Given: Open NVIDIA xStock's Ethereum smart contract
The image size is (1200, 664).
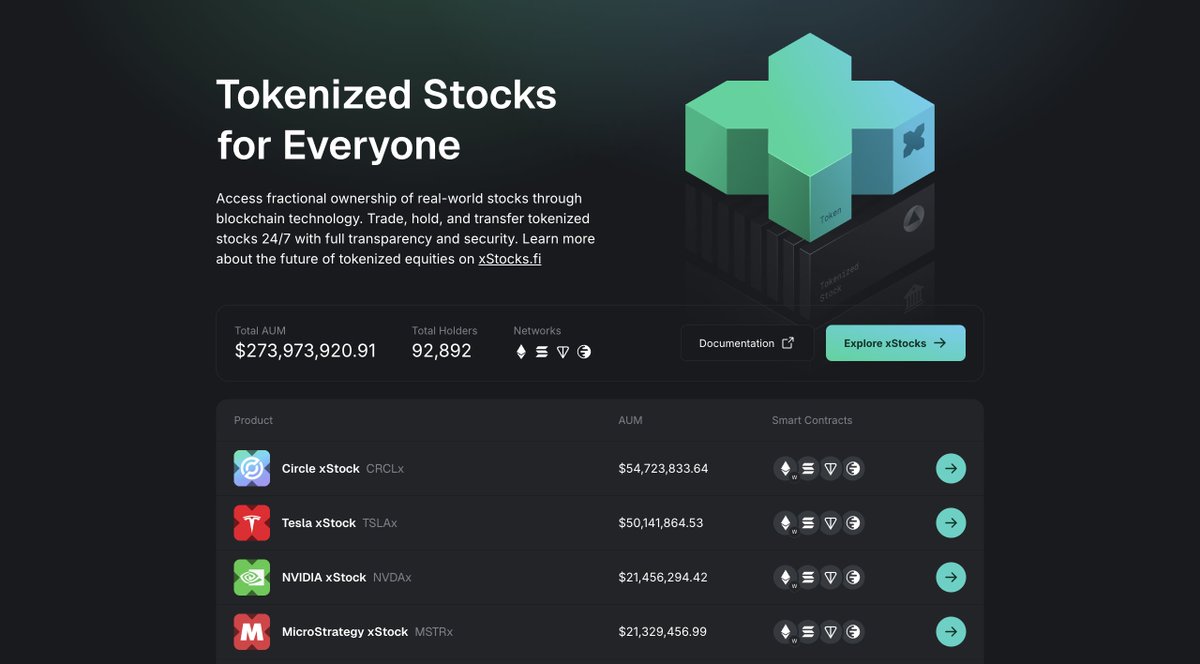Looking at the screenshot, I should click(785, 577).
